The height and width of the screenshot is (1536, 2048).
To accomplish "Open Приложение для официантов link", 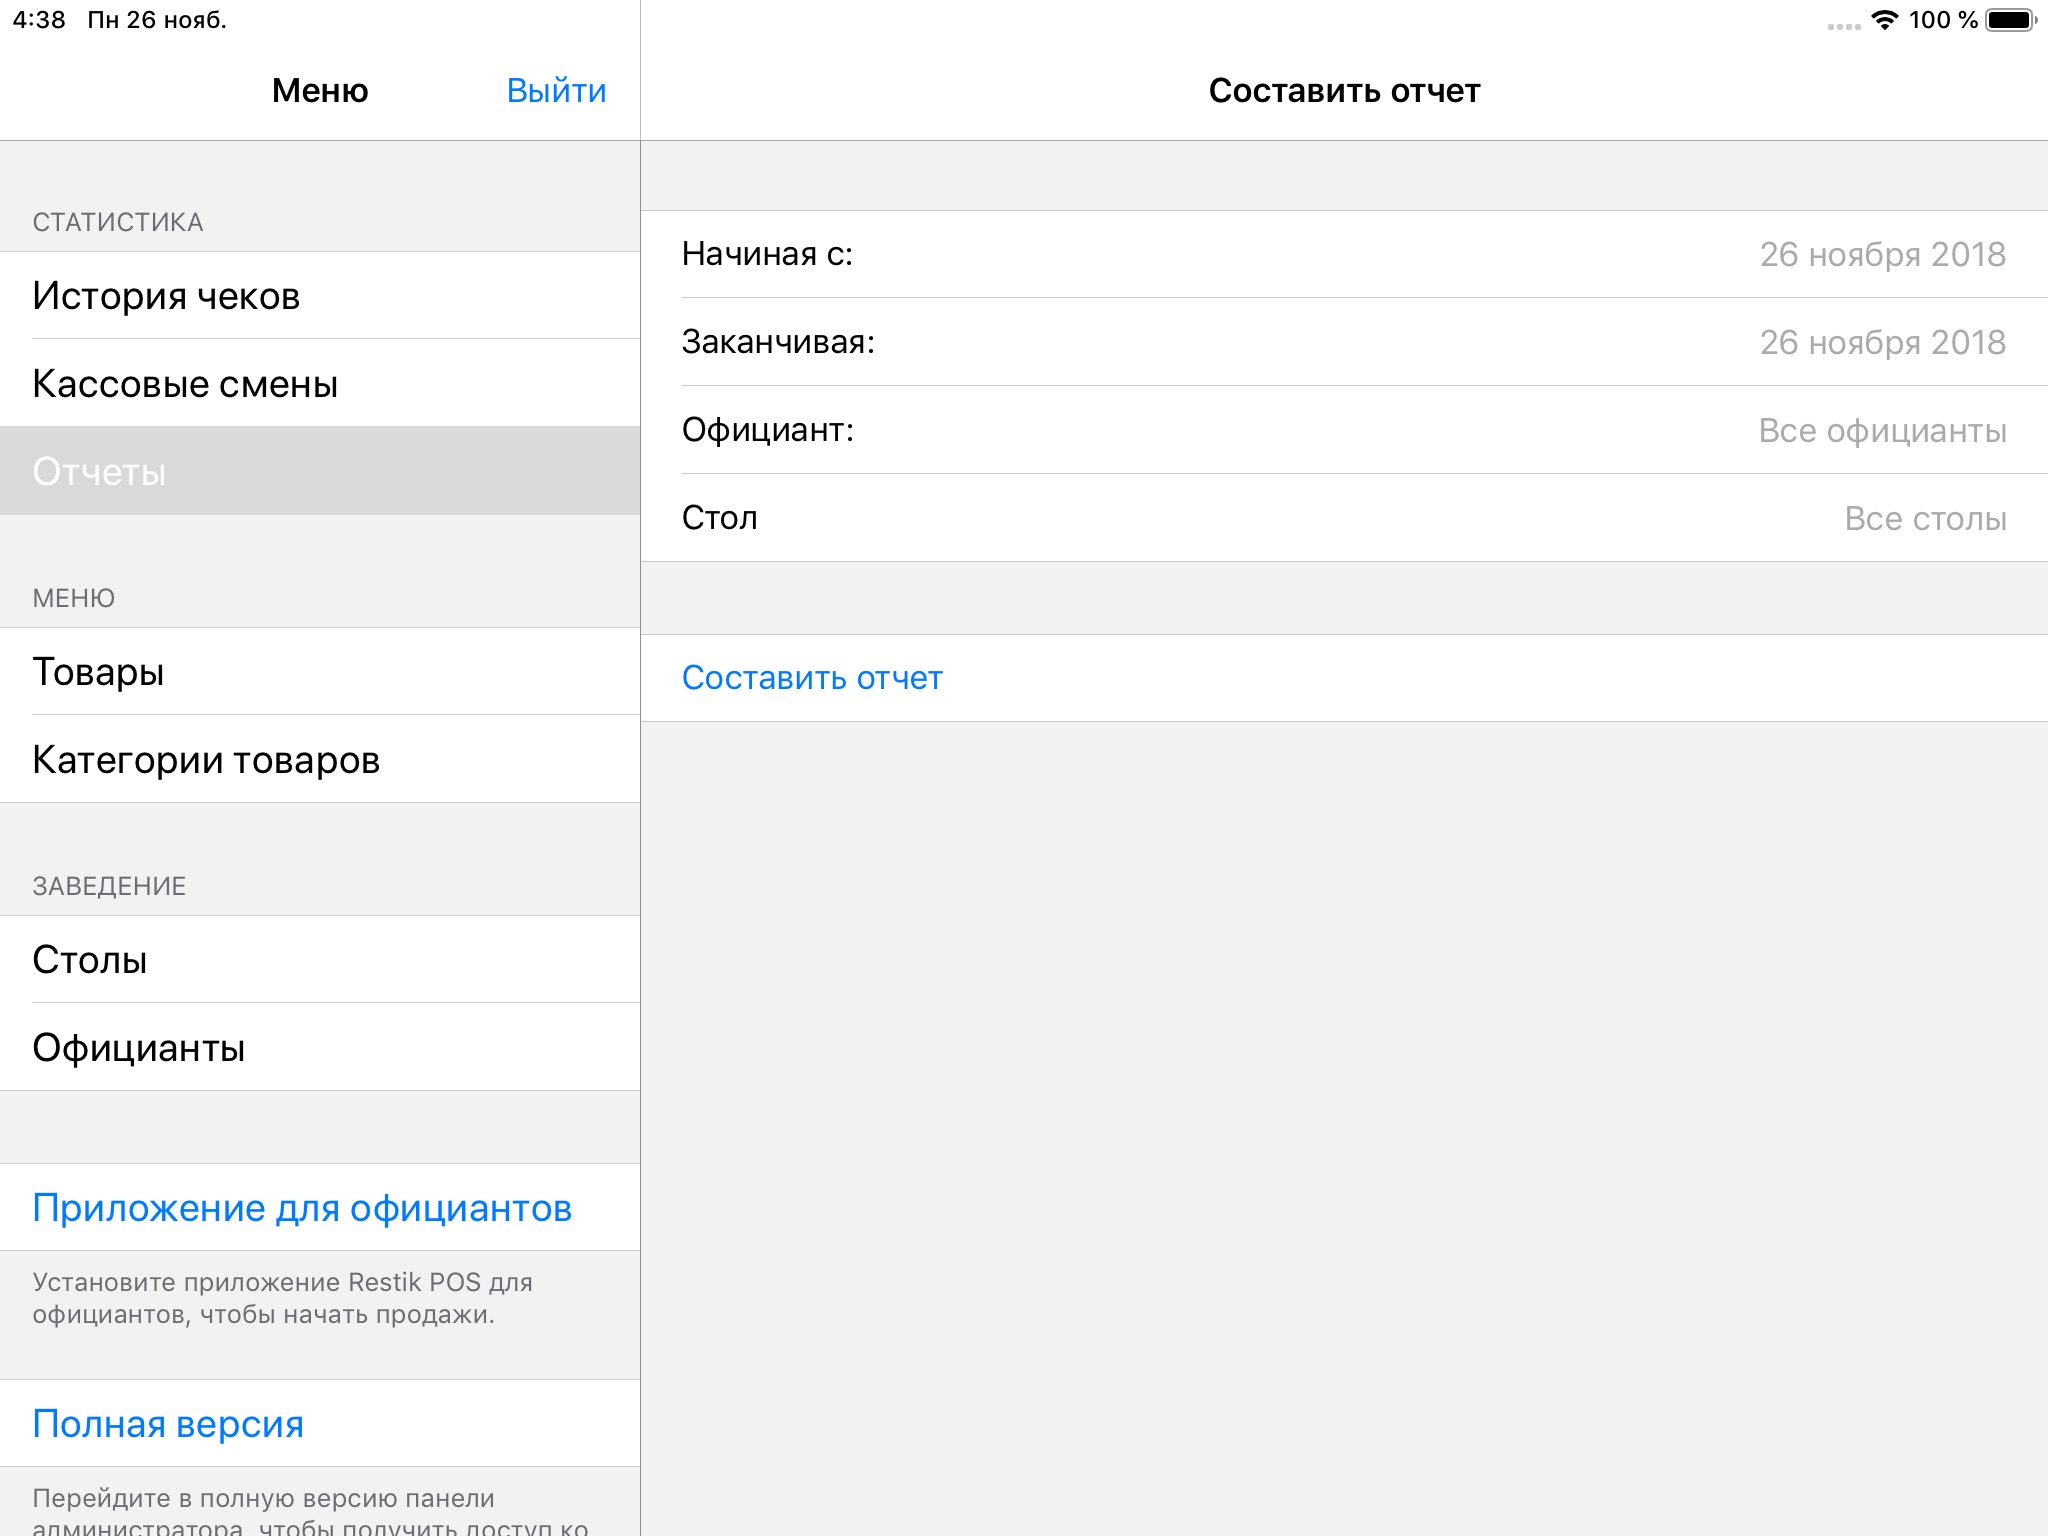I will [x=302, y=1208].
